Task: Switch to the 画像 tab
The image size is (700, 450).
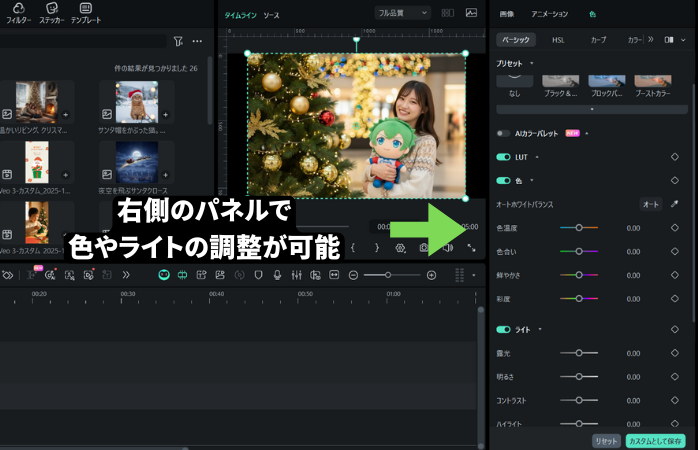Action: click(507, 14)
